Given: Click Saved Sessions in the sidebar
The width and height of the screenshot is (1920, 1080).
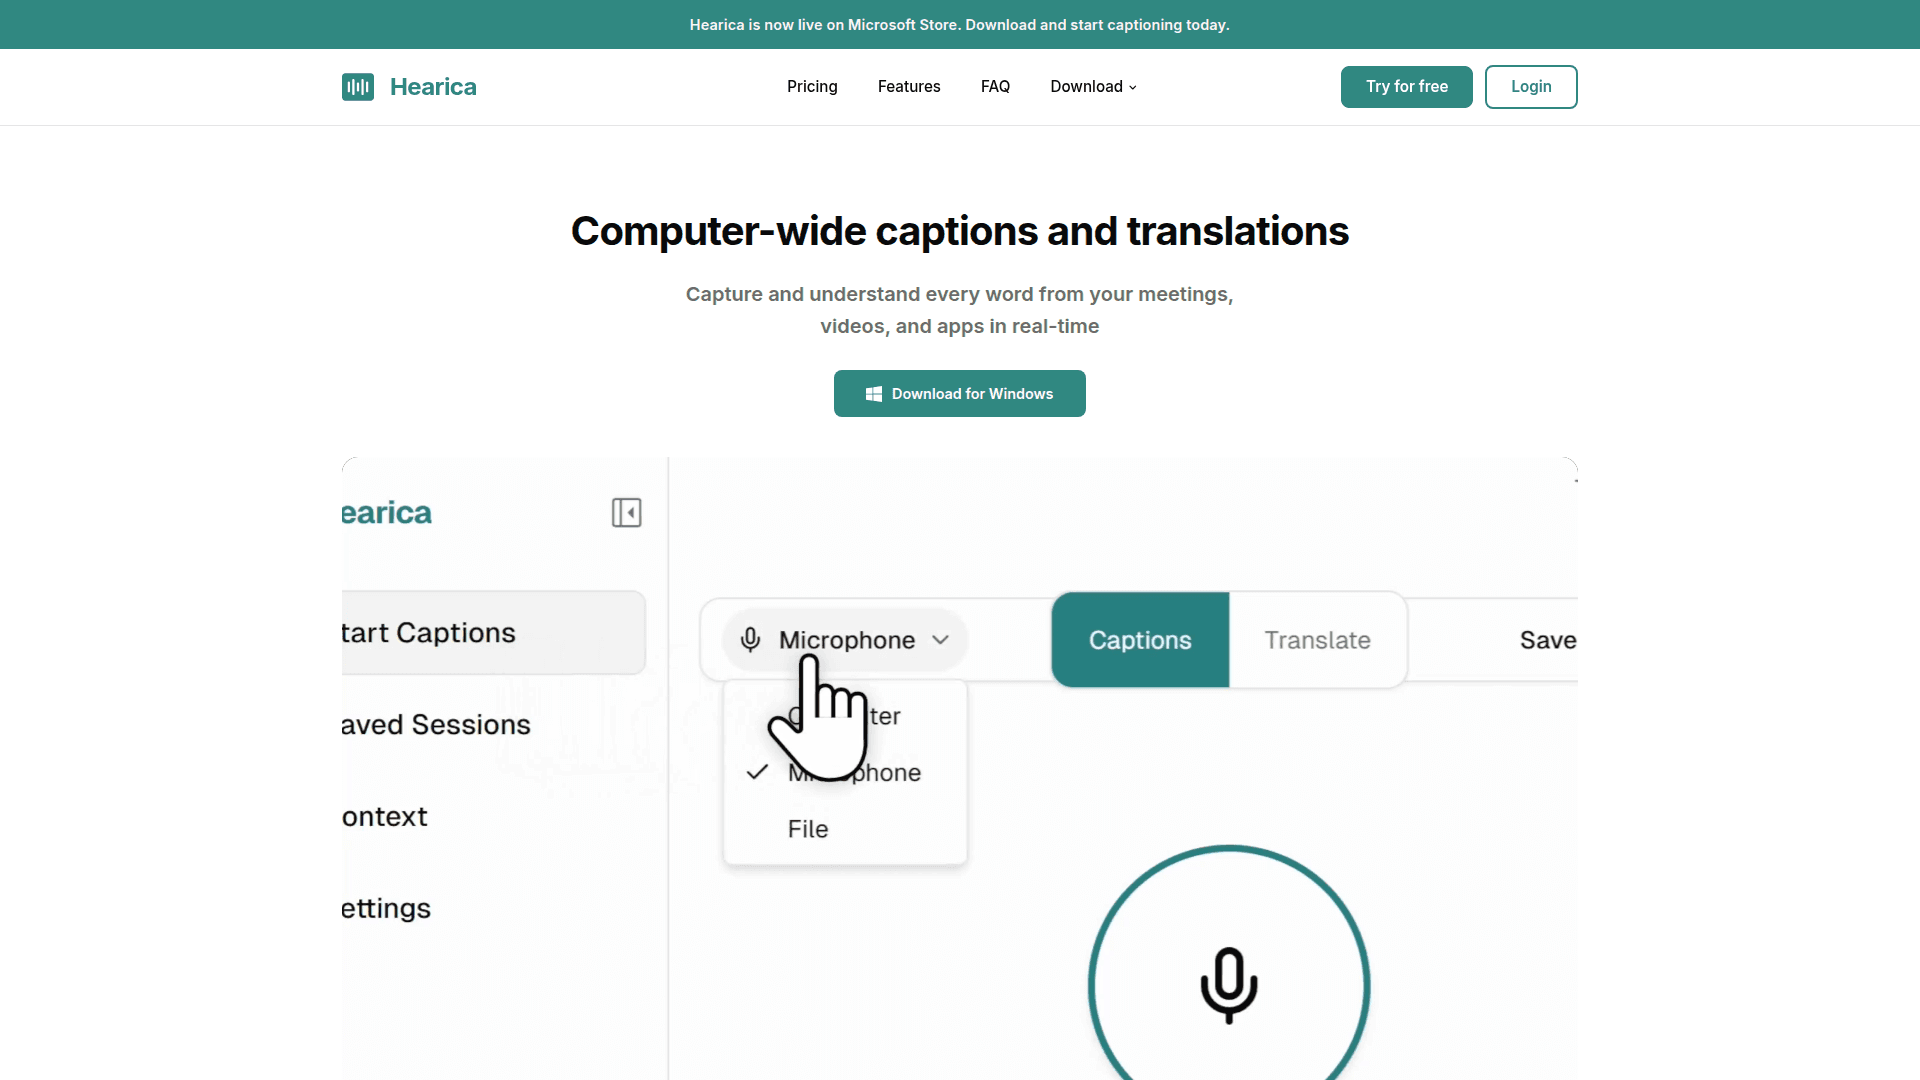Looking at the screenshot, I should click(x=436, y=725).
